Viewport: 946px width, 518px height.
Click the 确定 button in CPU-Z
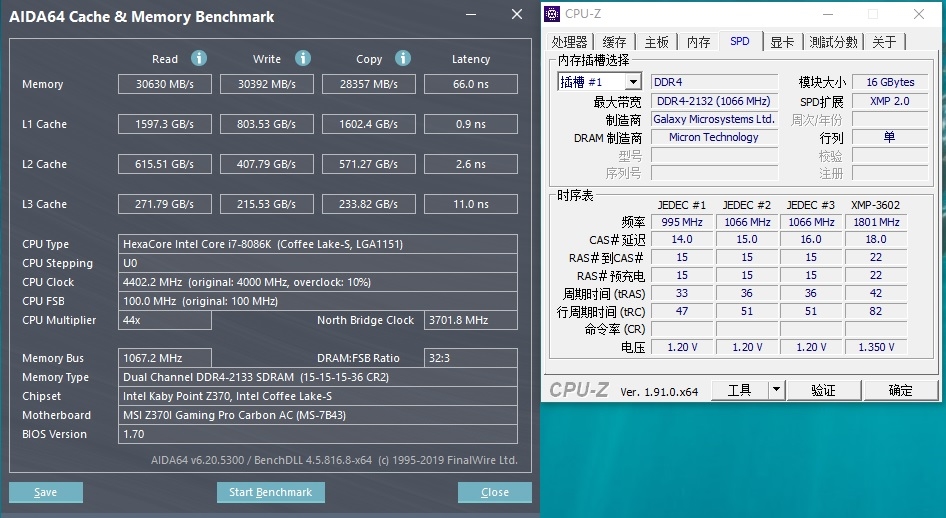pyautogui.click(x=901, y=390)
